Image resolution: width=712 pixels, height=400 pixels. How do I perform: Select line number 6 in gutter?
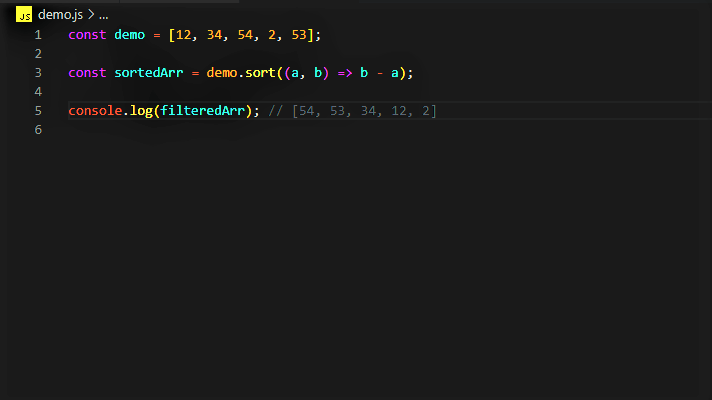(38, 130)
